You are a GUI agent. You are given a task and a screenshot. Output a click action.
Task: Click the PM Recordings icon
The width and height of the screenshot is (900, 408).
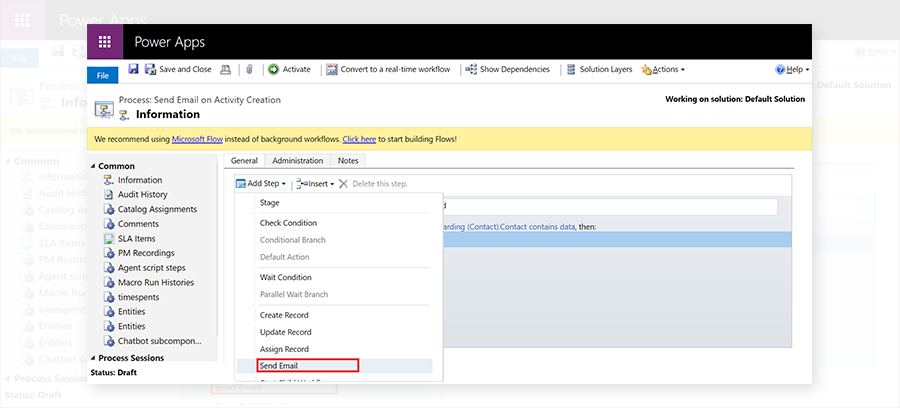(108, 253)
